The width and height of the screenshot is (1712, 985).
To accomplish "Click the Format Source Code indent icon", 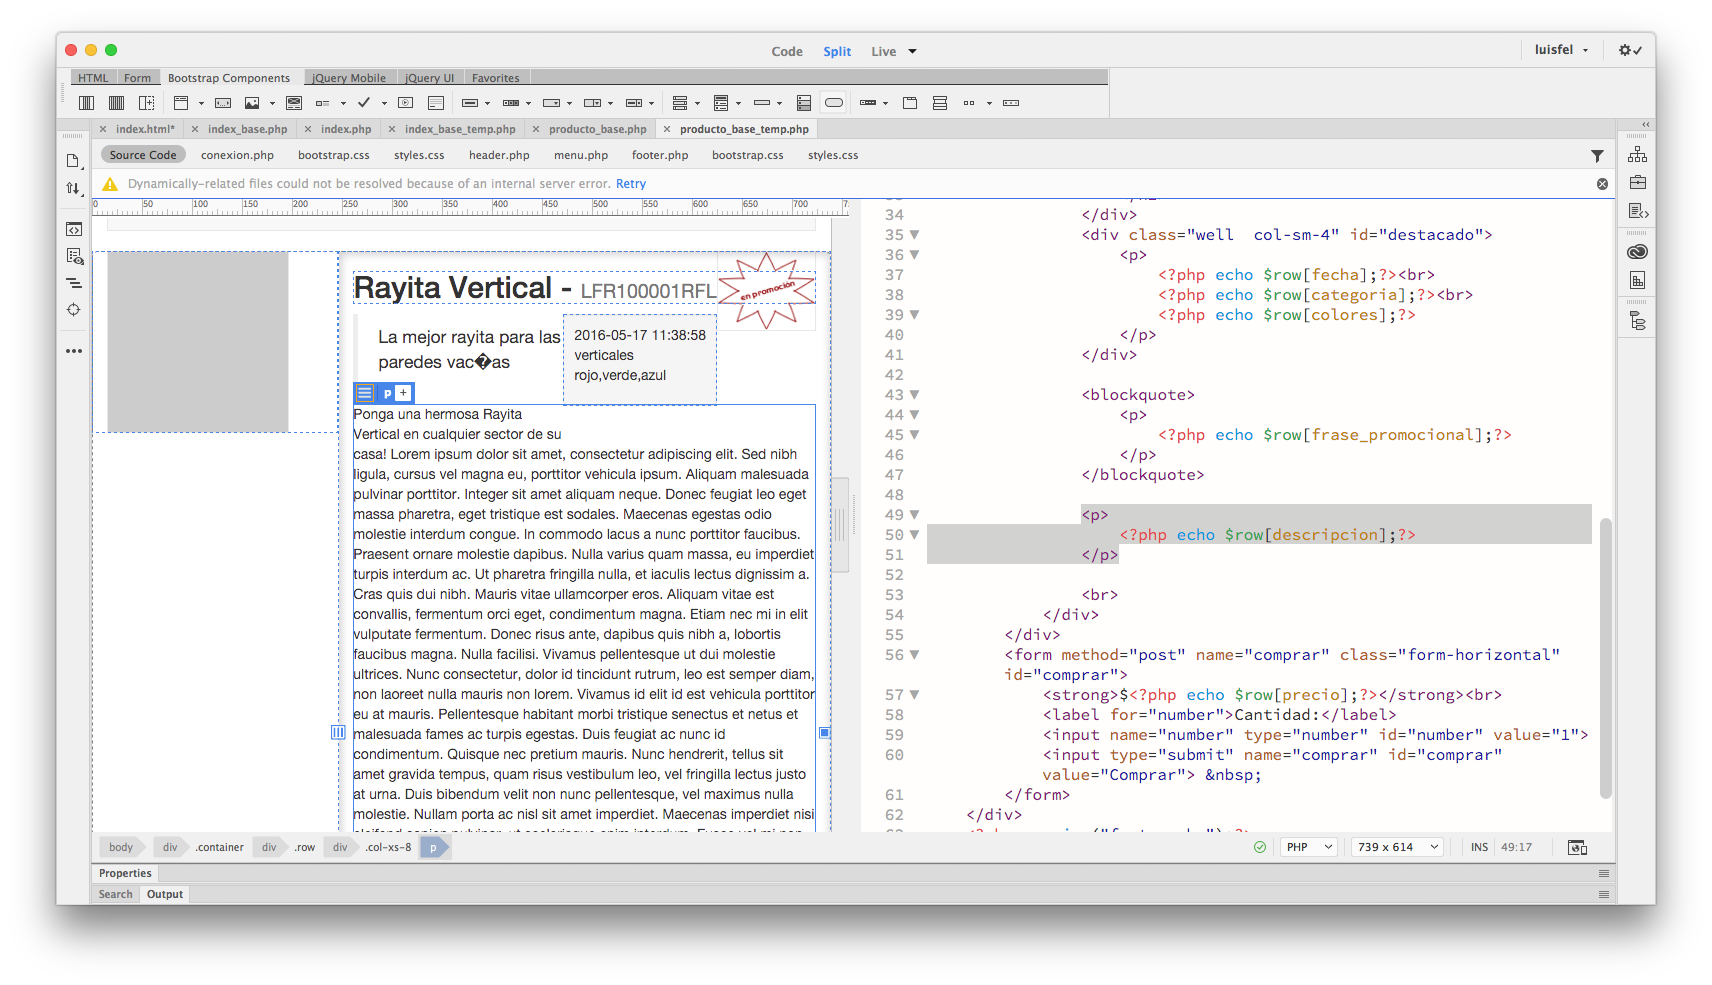I will coord(74,283).
